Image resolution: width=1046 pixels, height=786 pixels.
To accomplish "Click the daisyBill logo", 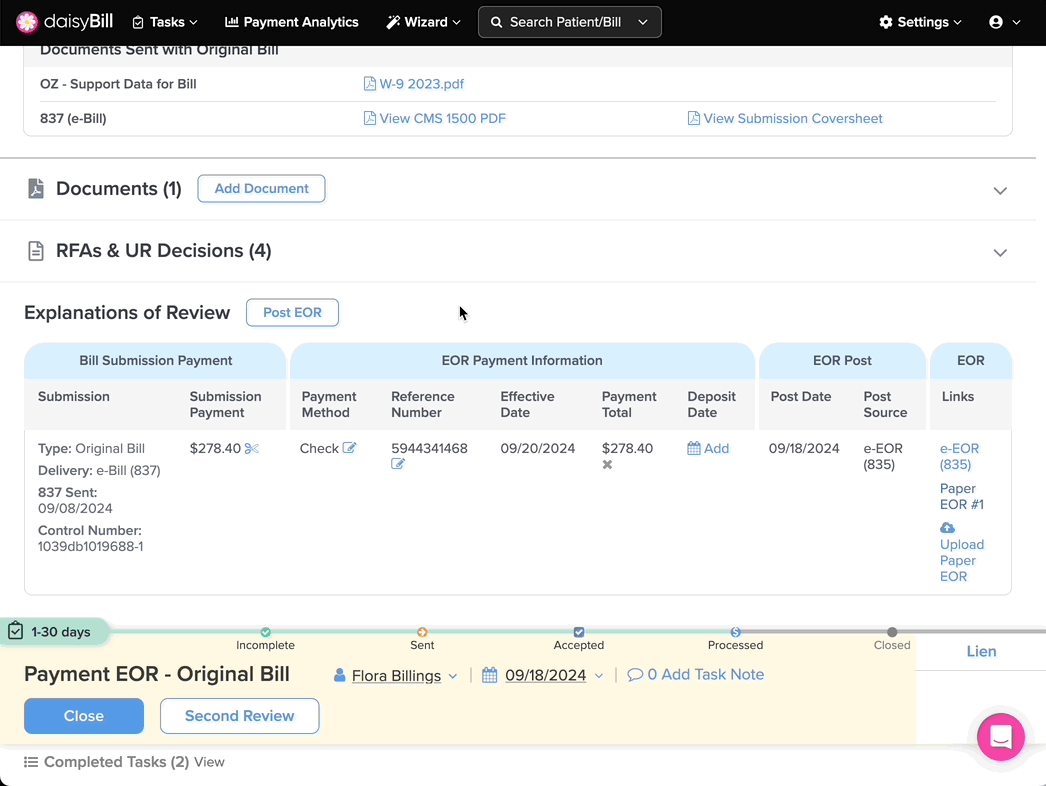I will coord(67,22).
